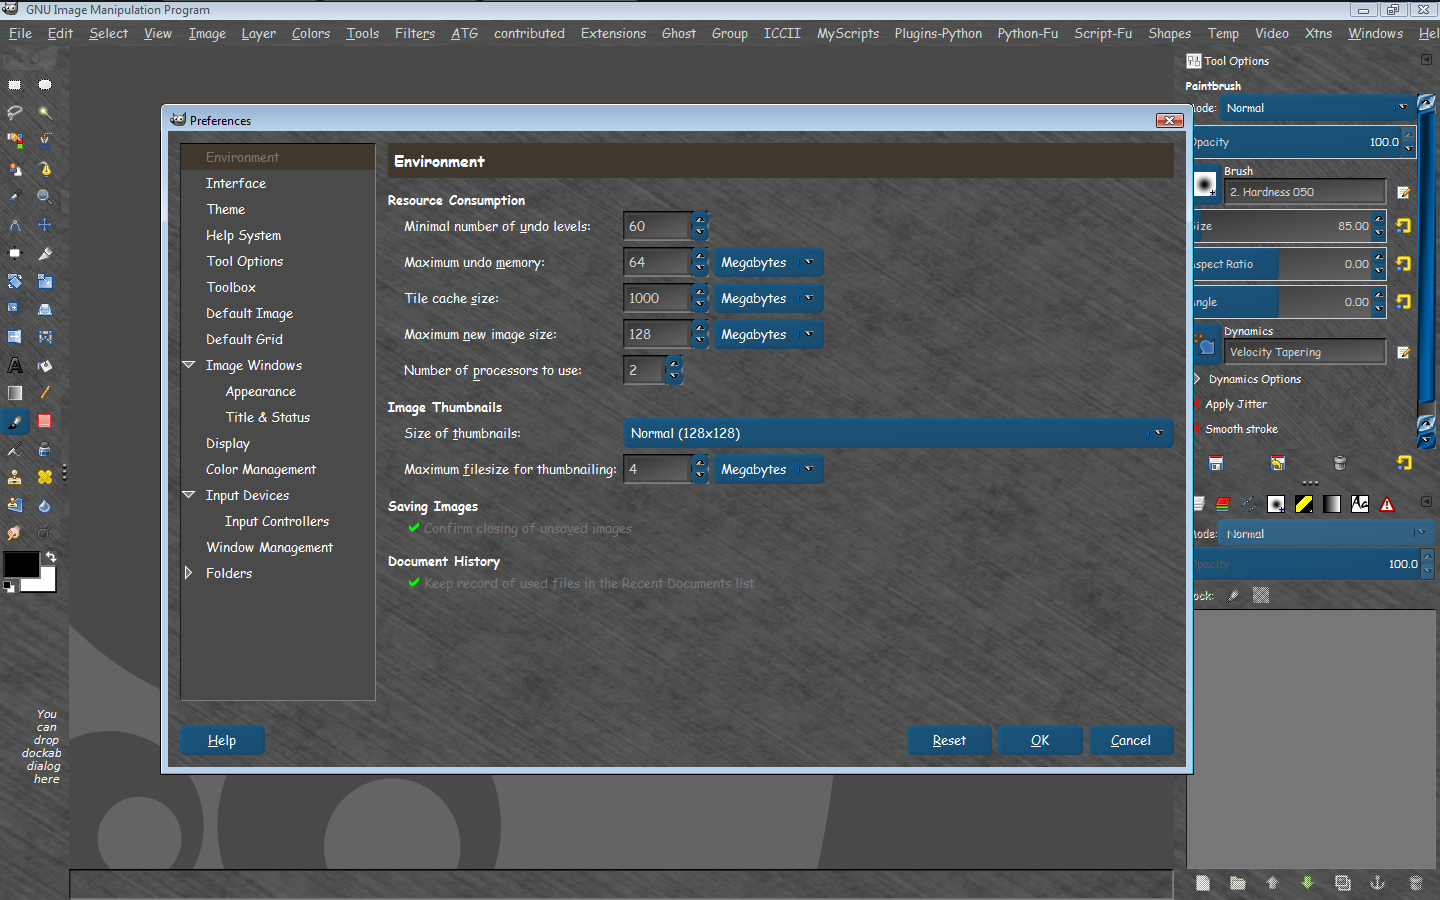This screenshot has width=1440, height=900.
Task: Toggle Keep record of used files option
Action: click(x=581, y=584)
